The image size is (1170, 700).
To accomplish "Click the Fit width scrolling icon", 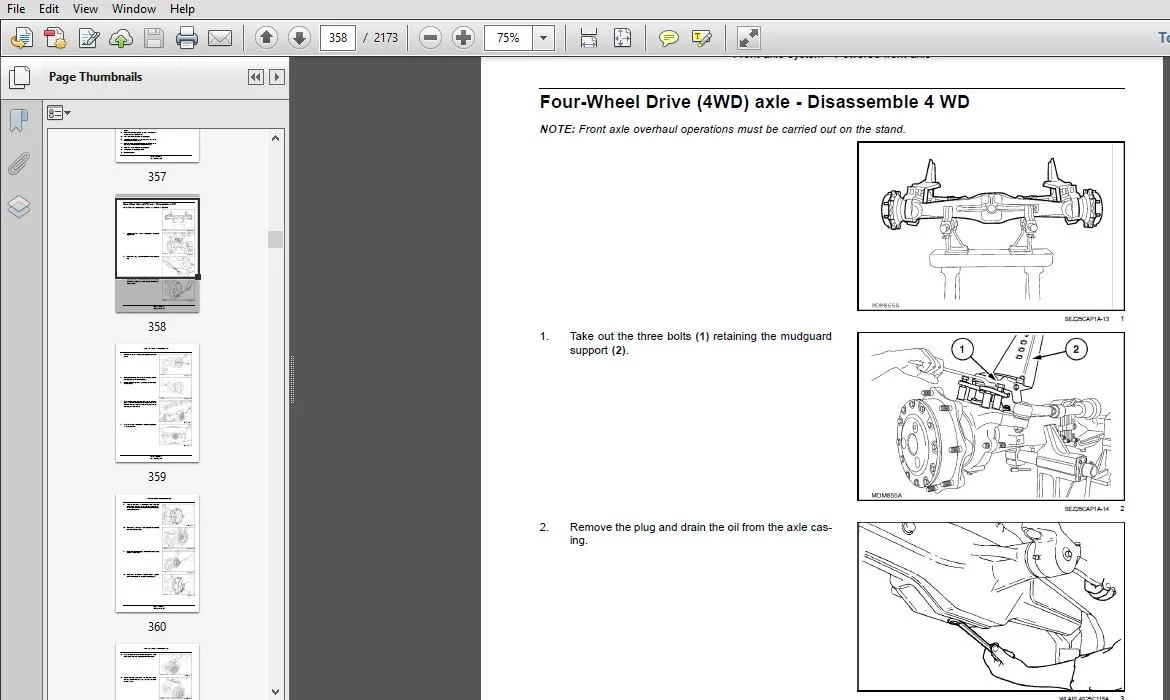I will click(589, 37).
